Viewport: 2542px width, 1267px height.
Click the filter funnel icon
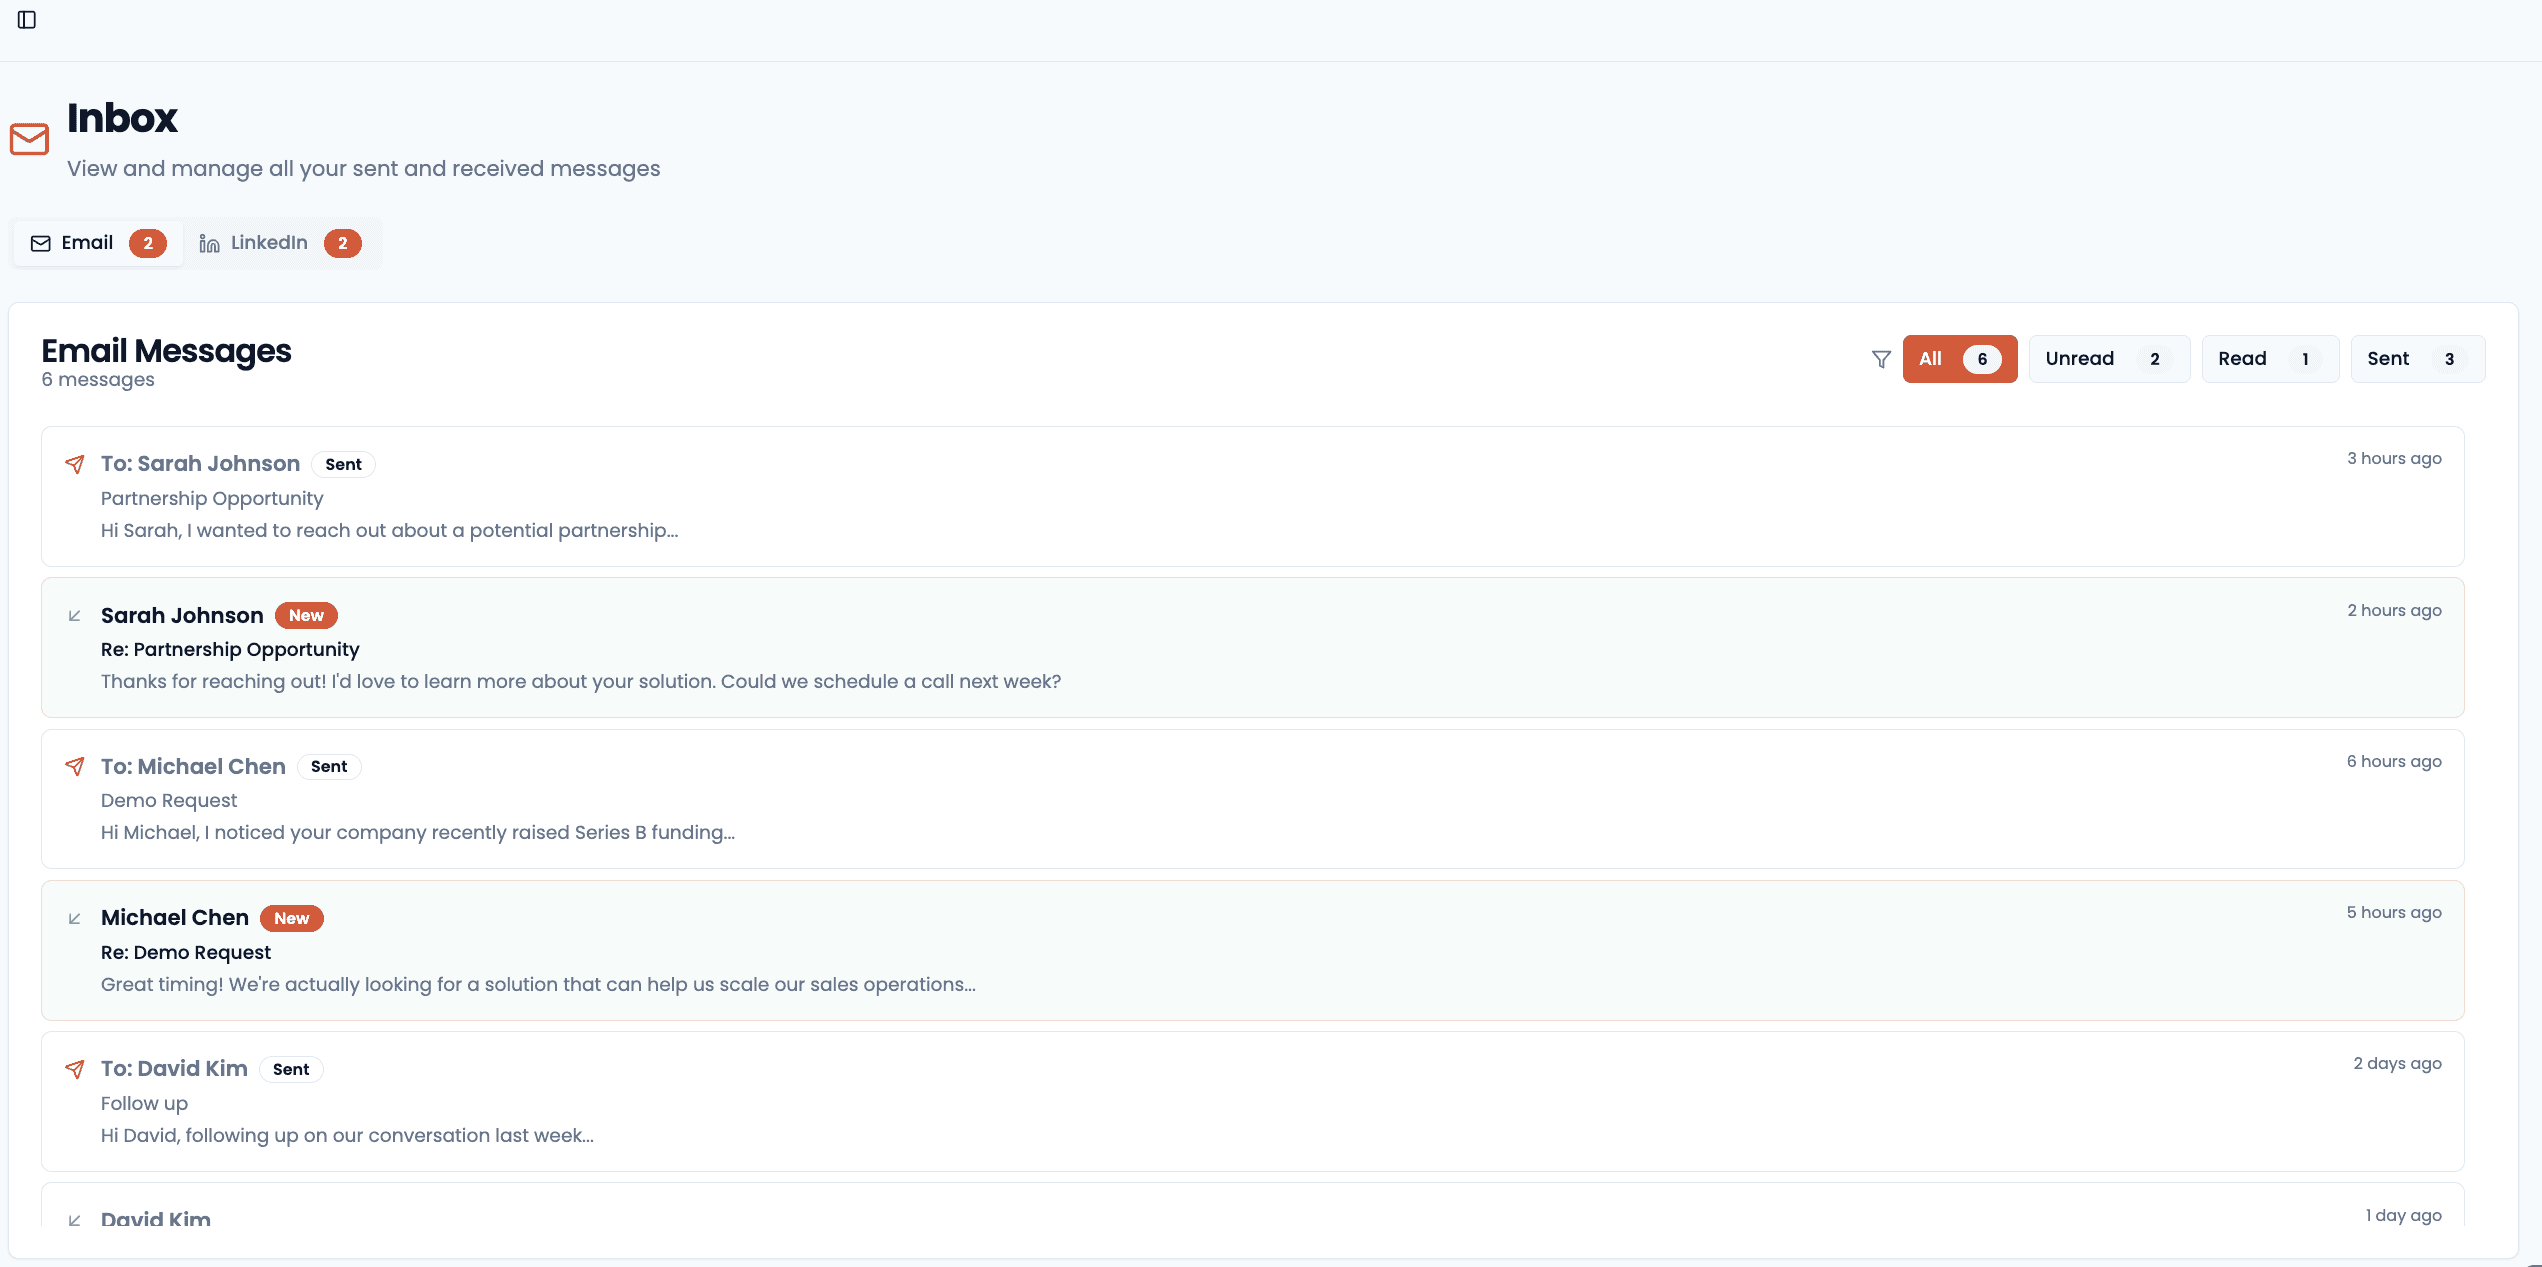coord(1881,359)
